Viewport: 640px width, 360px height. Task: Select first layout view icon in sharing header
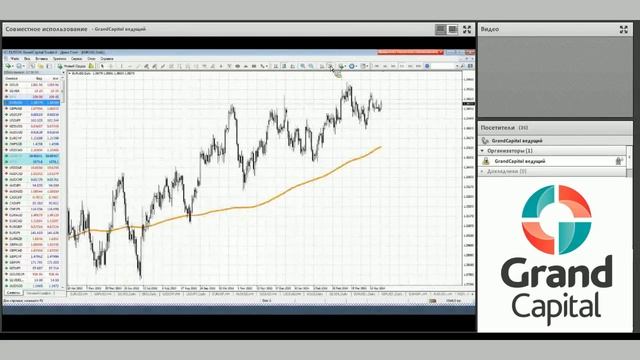(x=441, y=29)
